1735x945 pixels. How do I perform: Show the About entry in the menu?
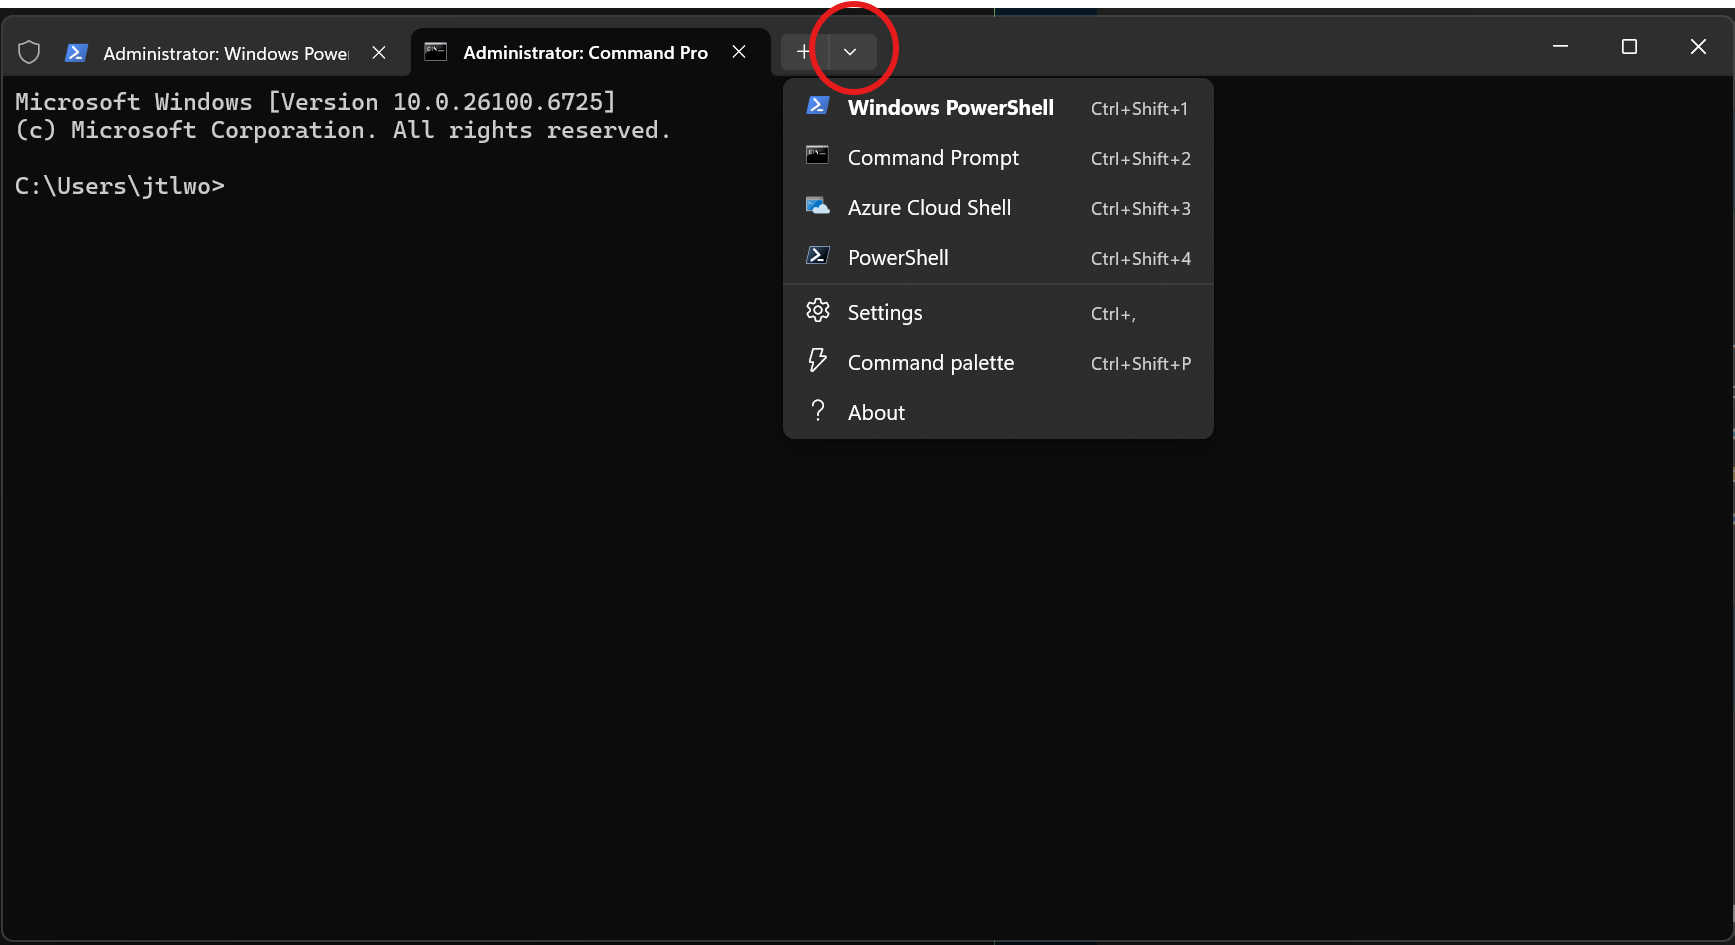click(x=998, y=413)
